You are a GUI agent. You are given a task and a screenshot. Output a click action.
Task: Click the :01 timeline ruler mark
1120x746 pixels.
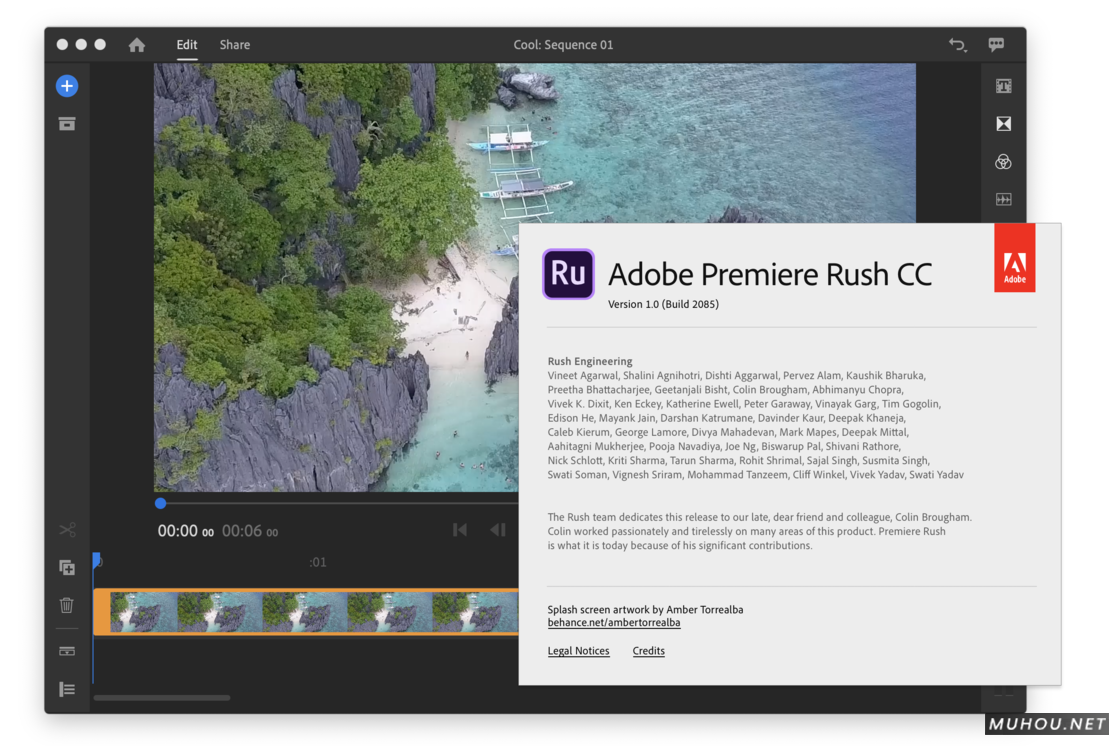tap(318, 562)
